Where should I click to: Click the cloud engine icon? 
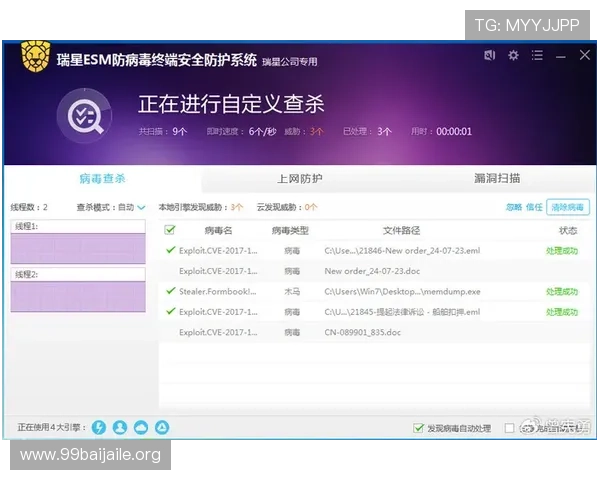coord(141,427)
